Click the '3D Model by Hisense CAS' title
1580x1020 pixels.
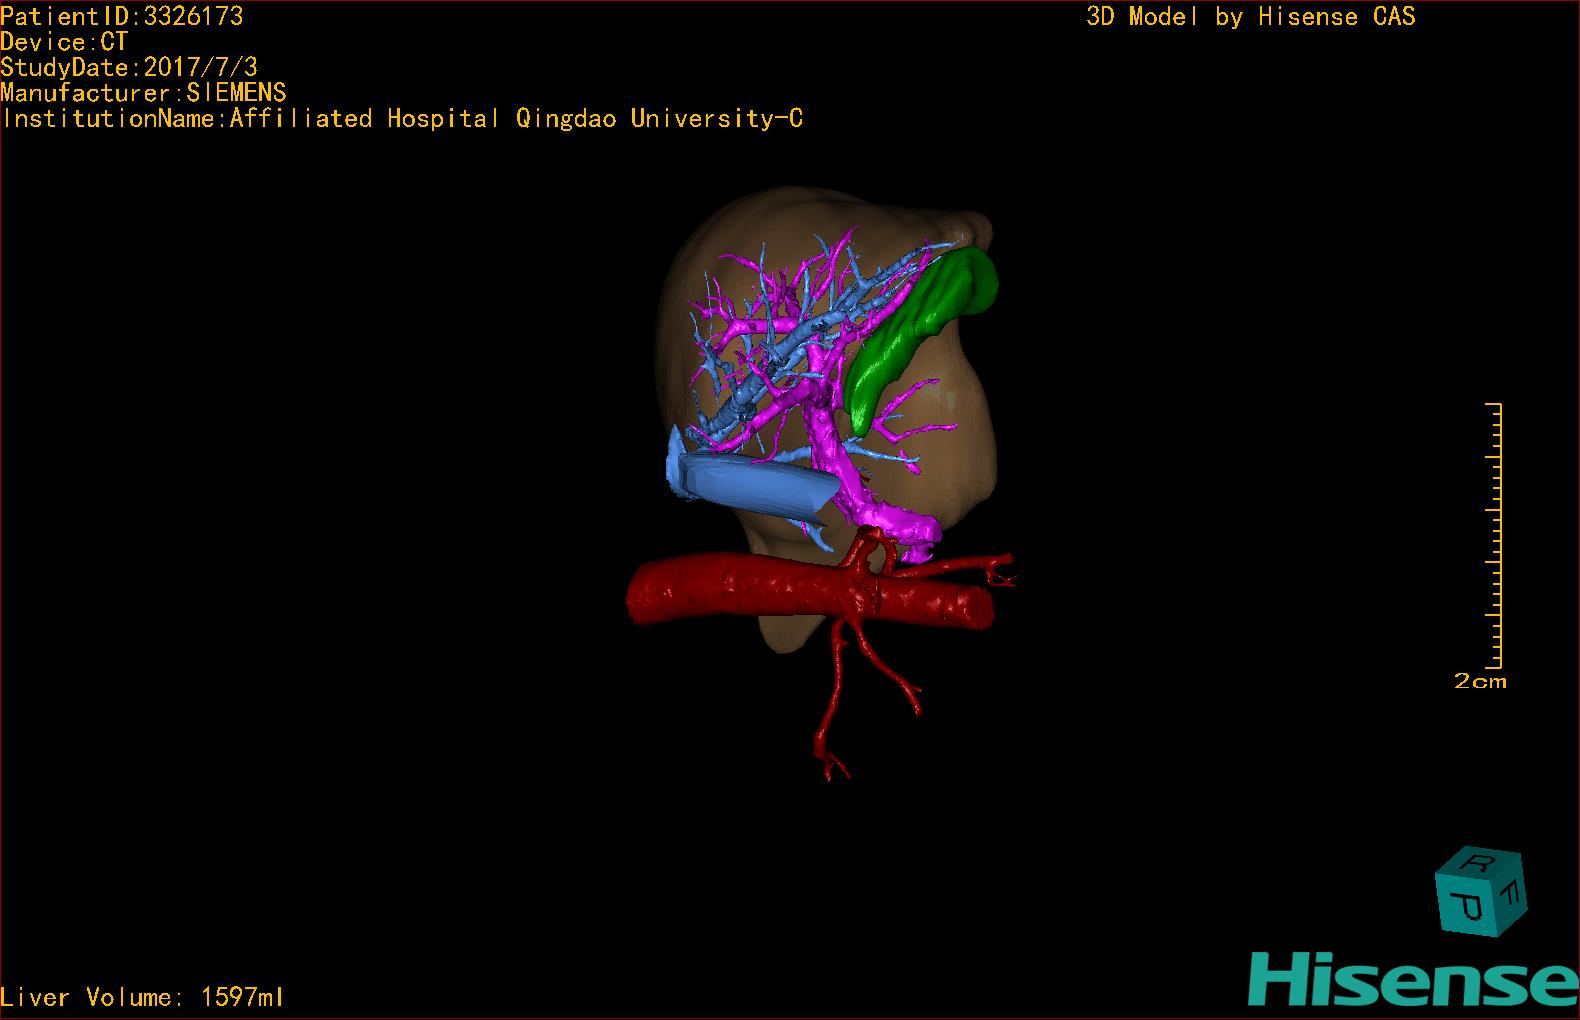(1251, 16)
